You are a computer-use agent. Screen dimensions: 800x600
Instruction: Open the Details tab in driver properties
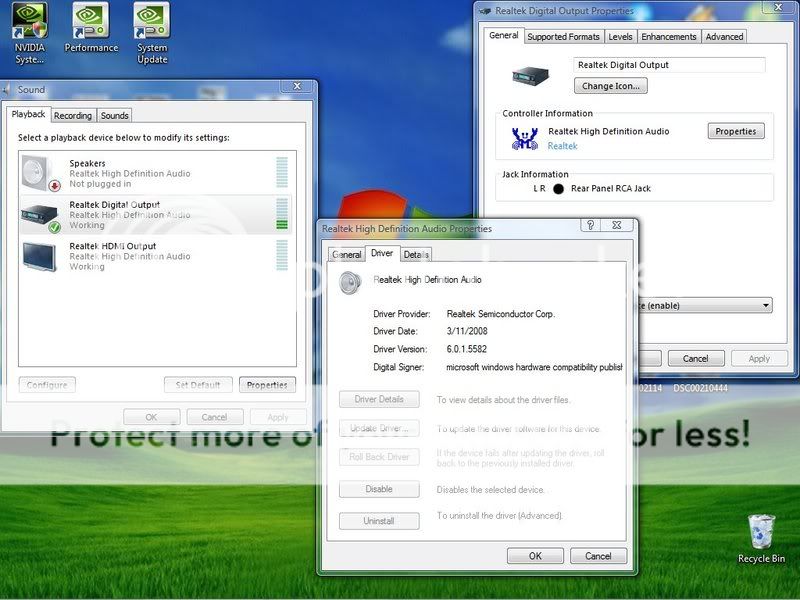[x=416, y=255]
